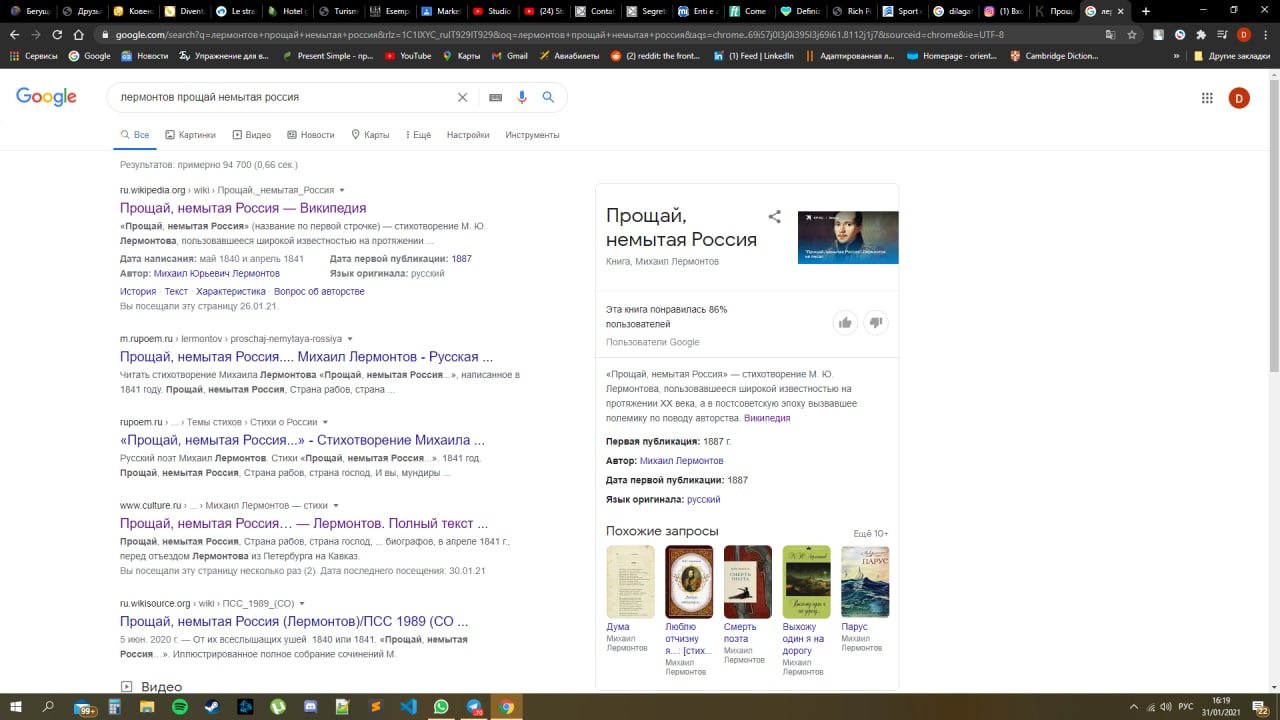Open the Михаил Лермонтов author link in the panel
Screen dimensions: 1280x720
[681, 461]
